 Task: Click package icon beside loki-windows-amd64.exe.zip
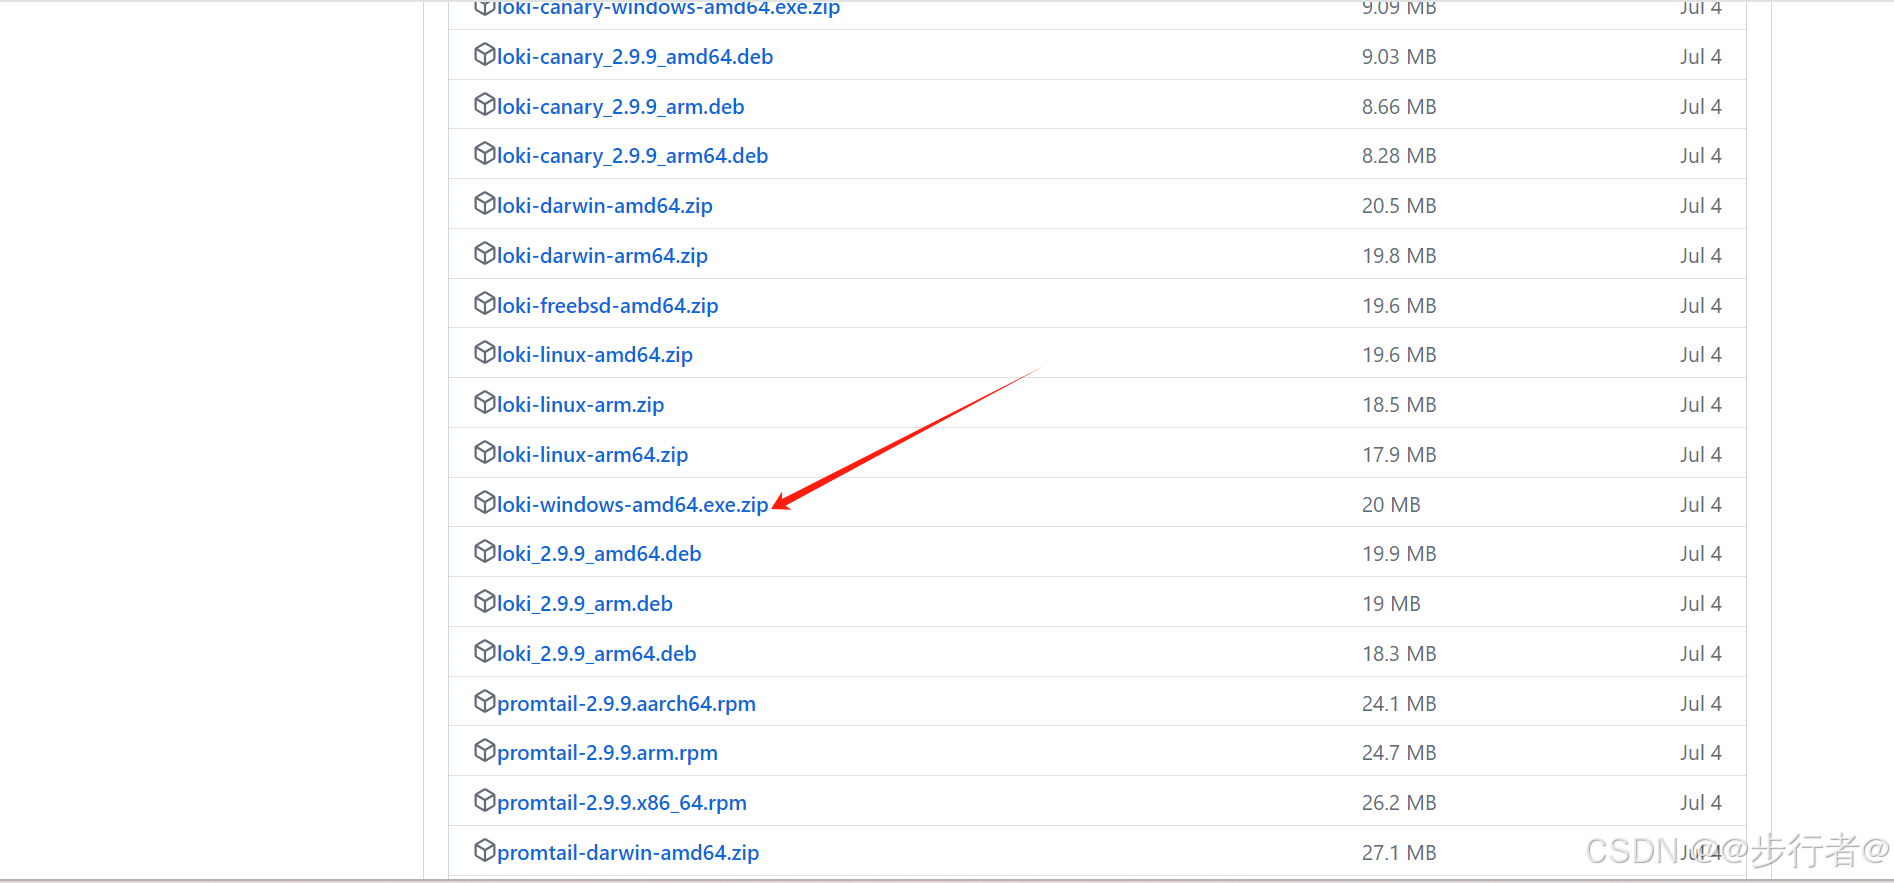pos(485,502)
